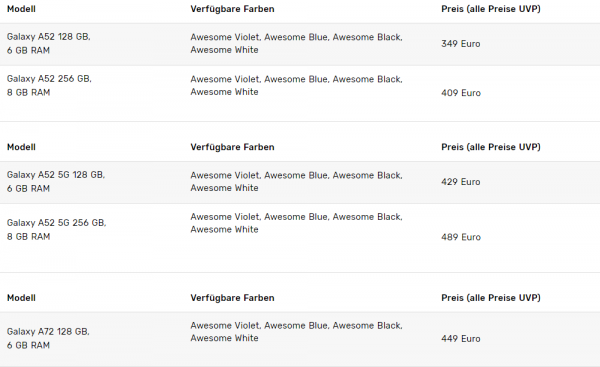Image resolution: width=600 pixels, height=367 pixels.
Task: Click the first table's Modell column header
Action: click(21, 9)
